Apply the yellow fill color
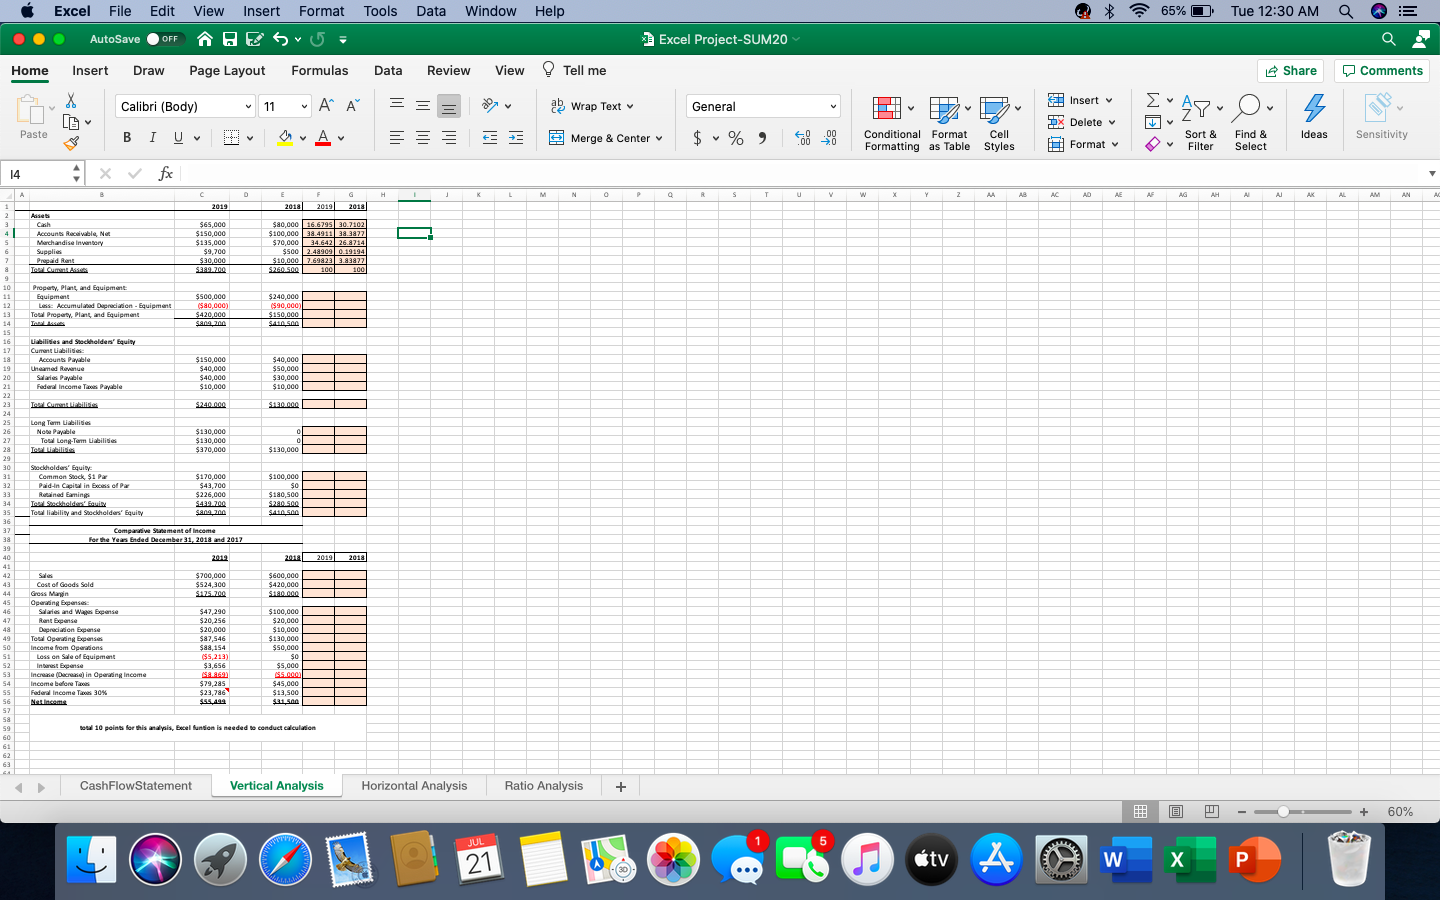Viewport: 1440px width, 900px height. 285,138
